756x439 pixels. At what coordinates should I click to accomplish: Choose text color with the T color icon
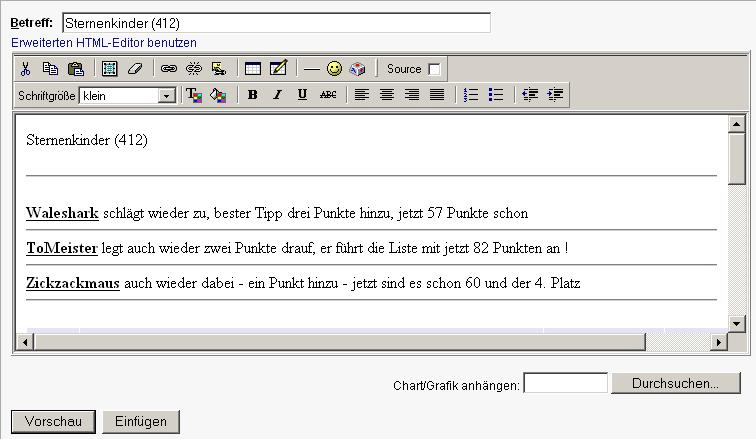[x=194, y=95]
